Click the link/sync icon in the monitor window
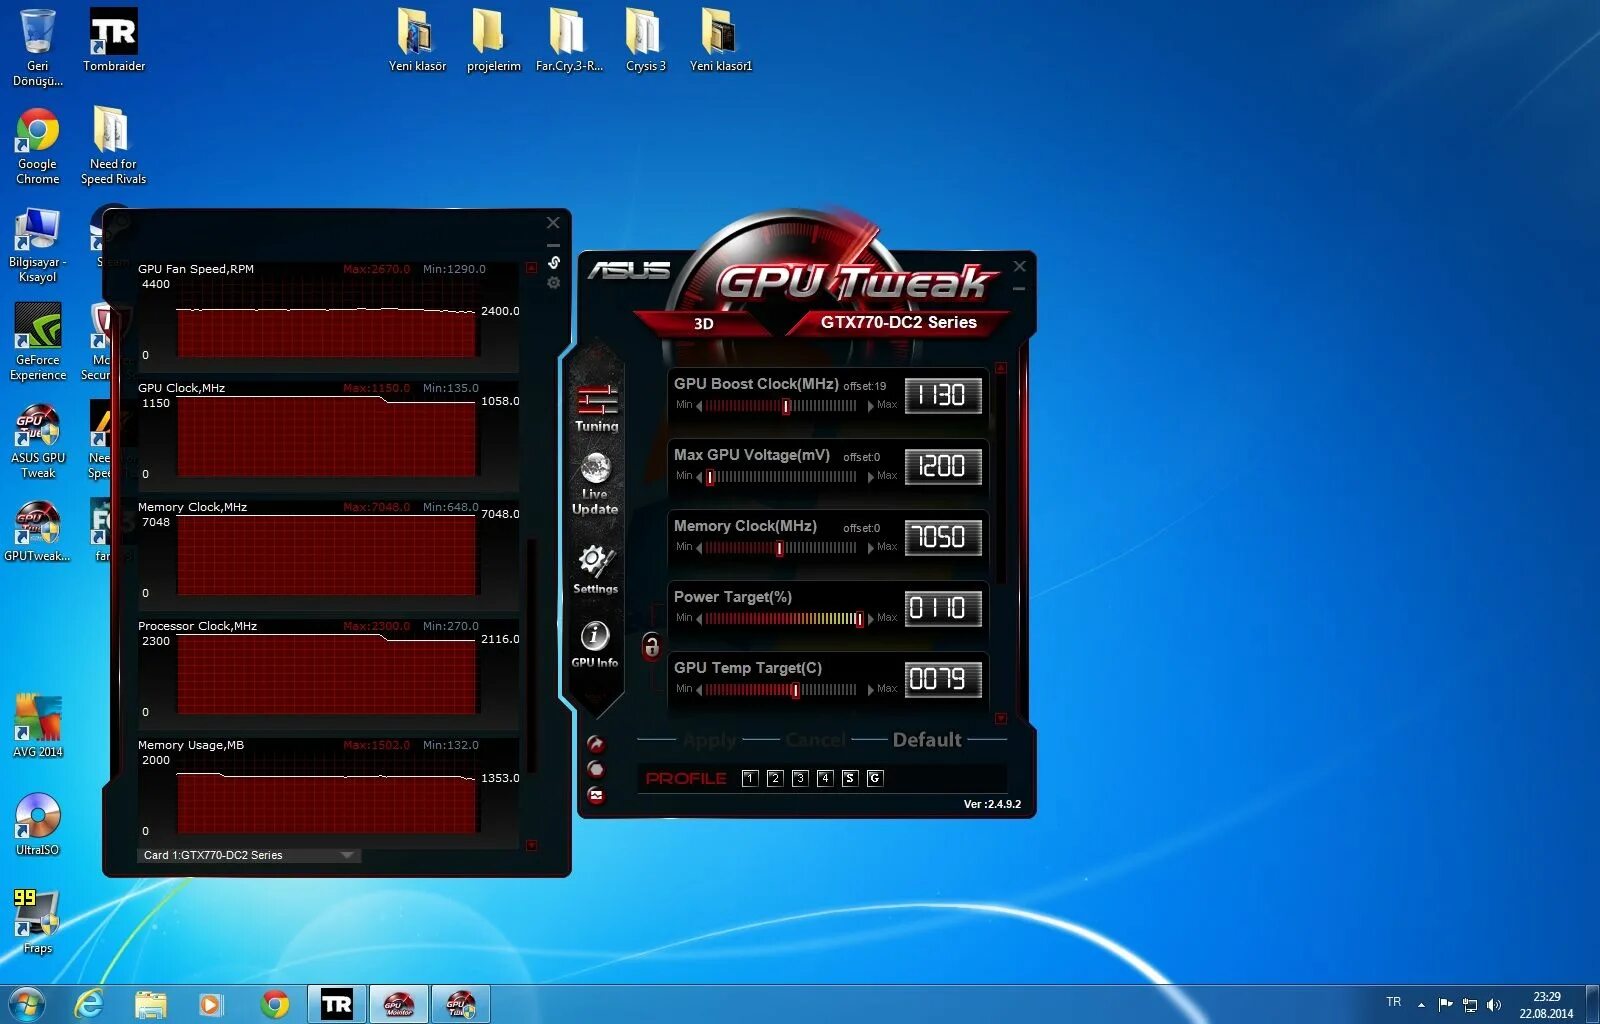Image resolution: width=1600 pixels, height=1024 pixels. point(554,263)
